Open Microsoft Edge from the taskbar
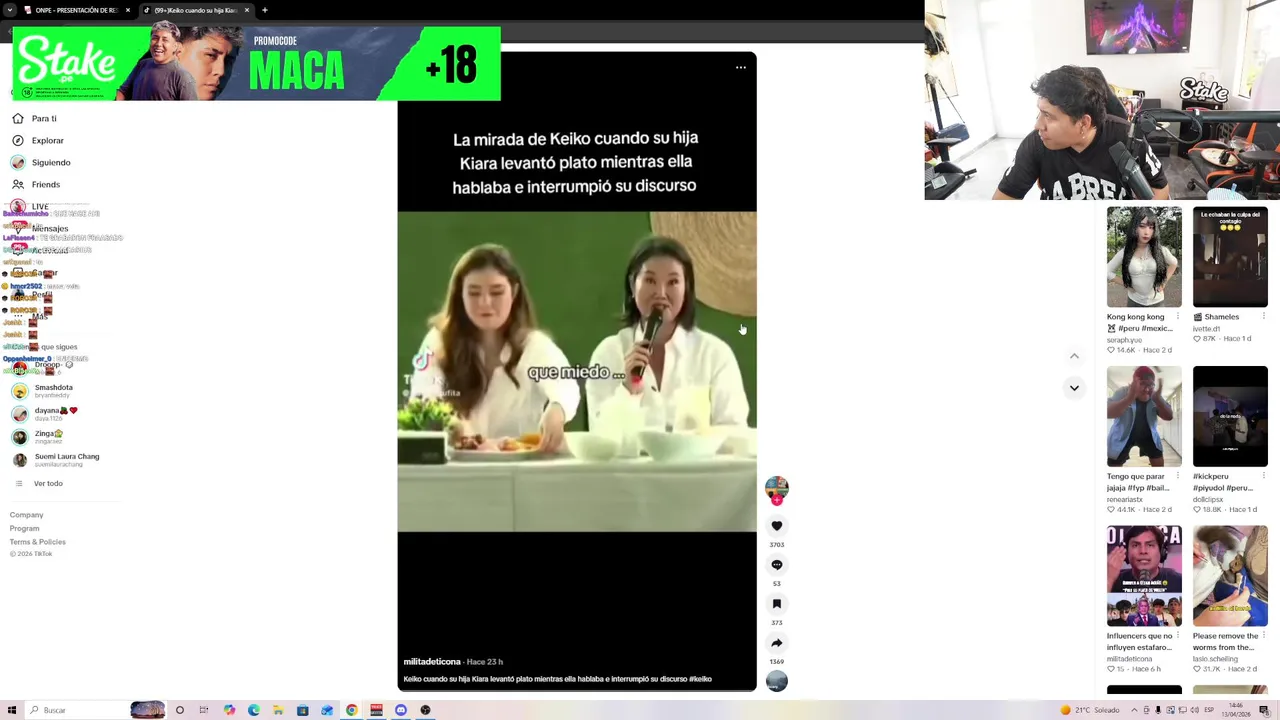 click(253, 710)
